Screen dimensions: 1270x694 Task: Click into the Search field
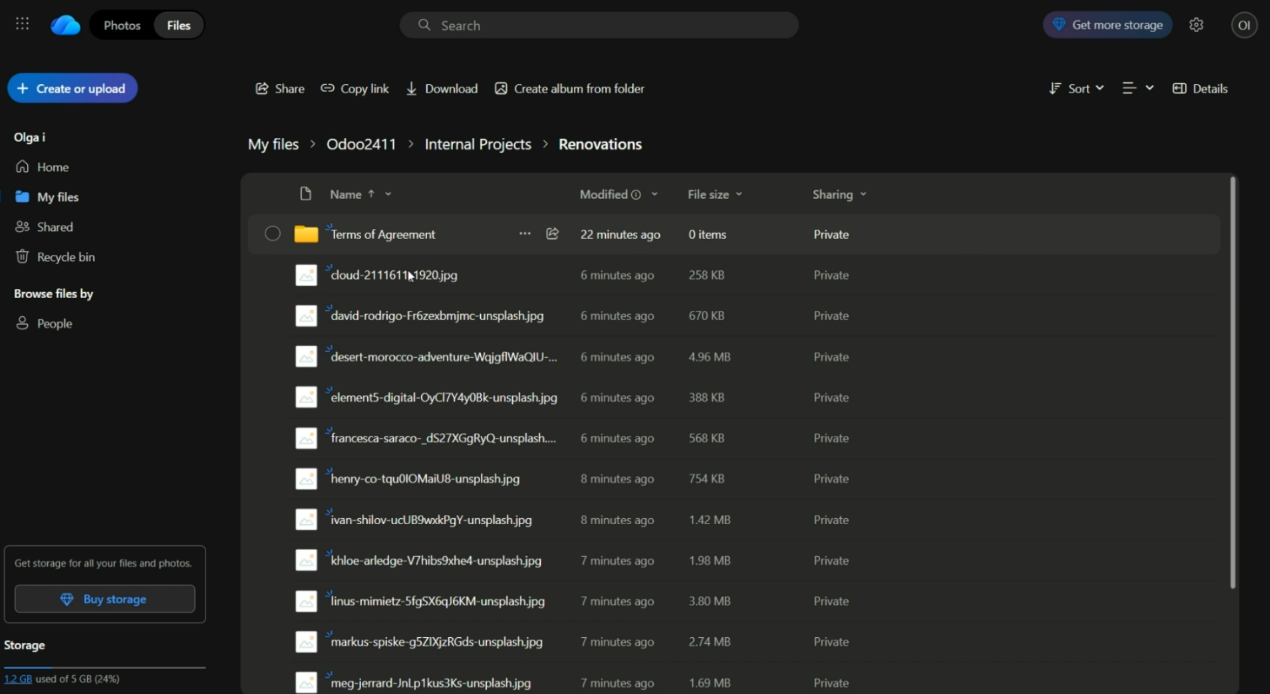(600, 25)
